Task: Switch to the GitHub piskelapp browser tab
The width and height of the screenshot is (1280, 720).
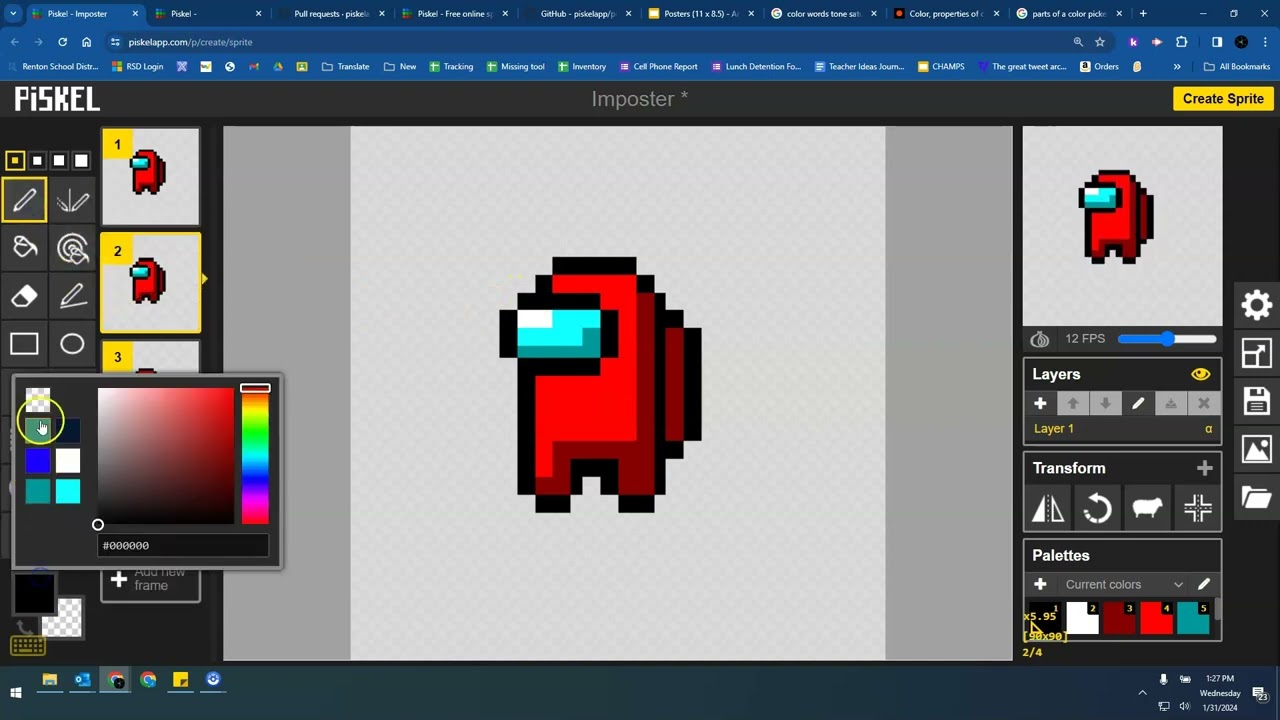Action: 578,14
